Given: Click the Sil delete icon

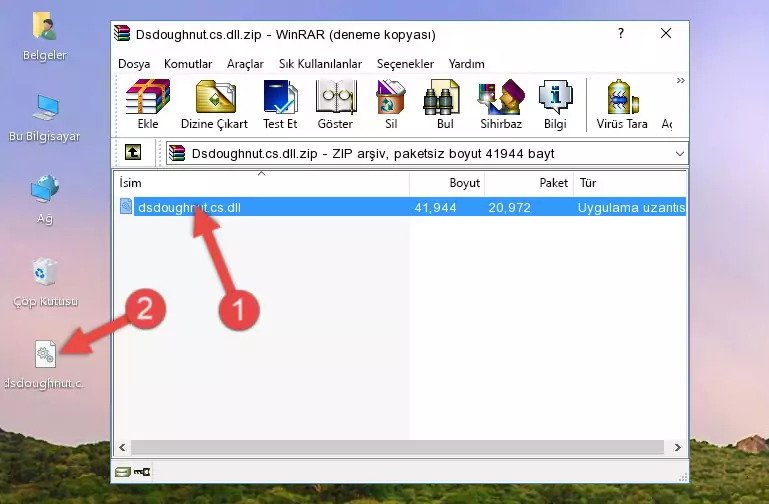Looking at the screenshot, I should point(391,104).
